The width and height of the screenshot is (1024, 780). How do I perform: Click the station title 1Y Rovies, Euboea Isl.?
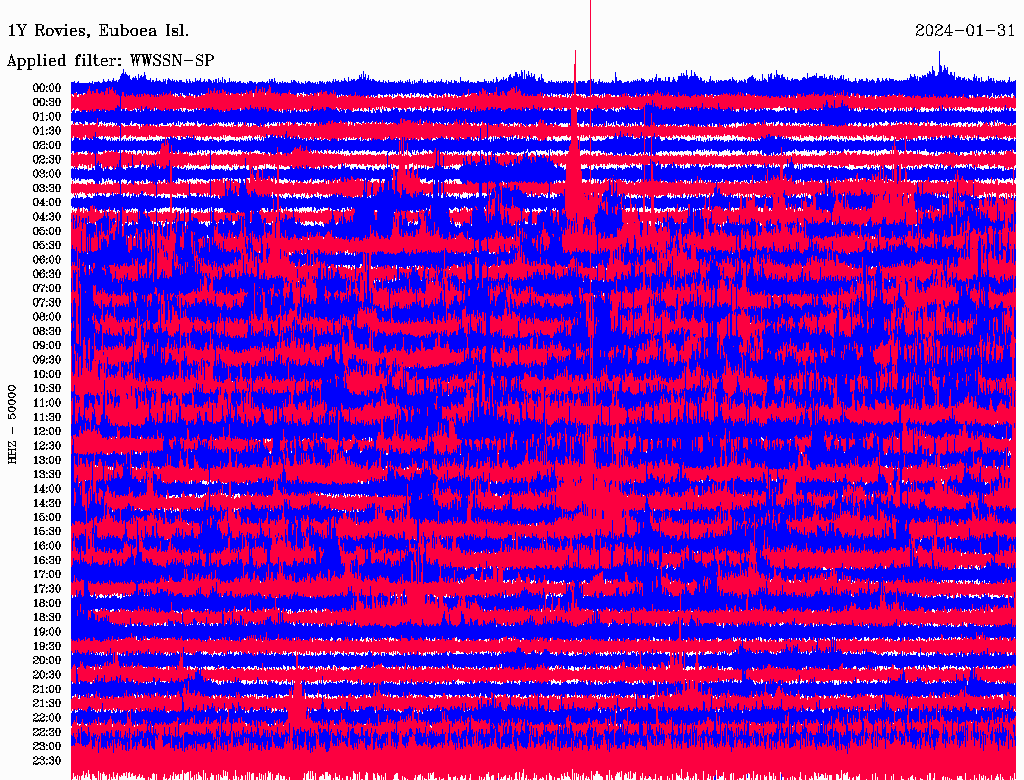[98, 31]
